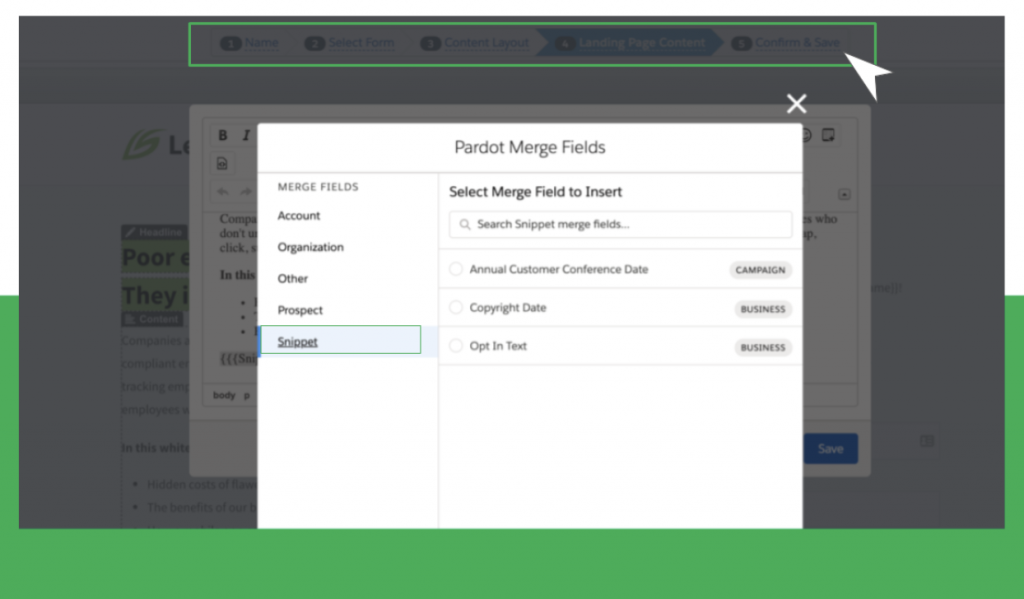Viewport: 1024px width, 599px height.
Task: Click the body tag in the editor path bar
Action: click(x=224, y=395)
